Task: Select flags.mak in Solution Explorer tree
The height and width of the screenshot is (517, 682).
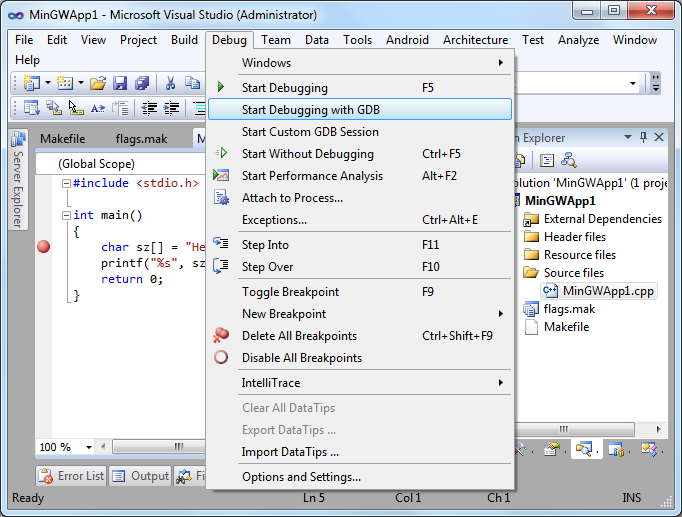Action: (x=569, y=309)
